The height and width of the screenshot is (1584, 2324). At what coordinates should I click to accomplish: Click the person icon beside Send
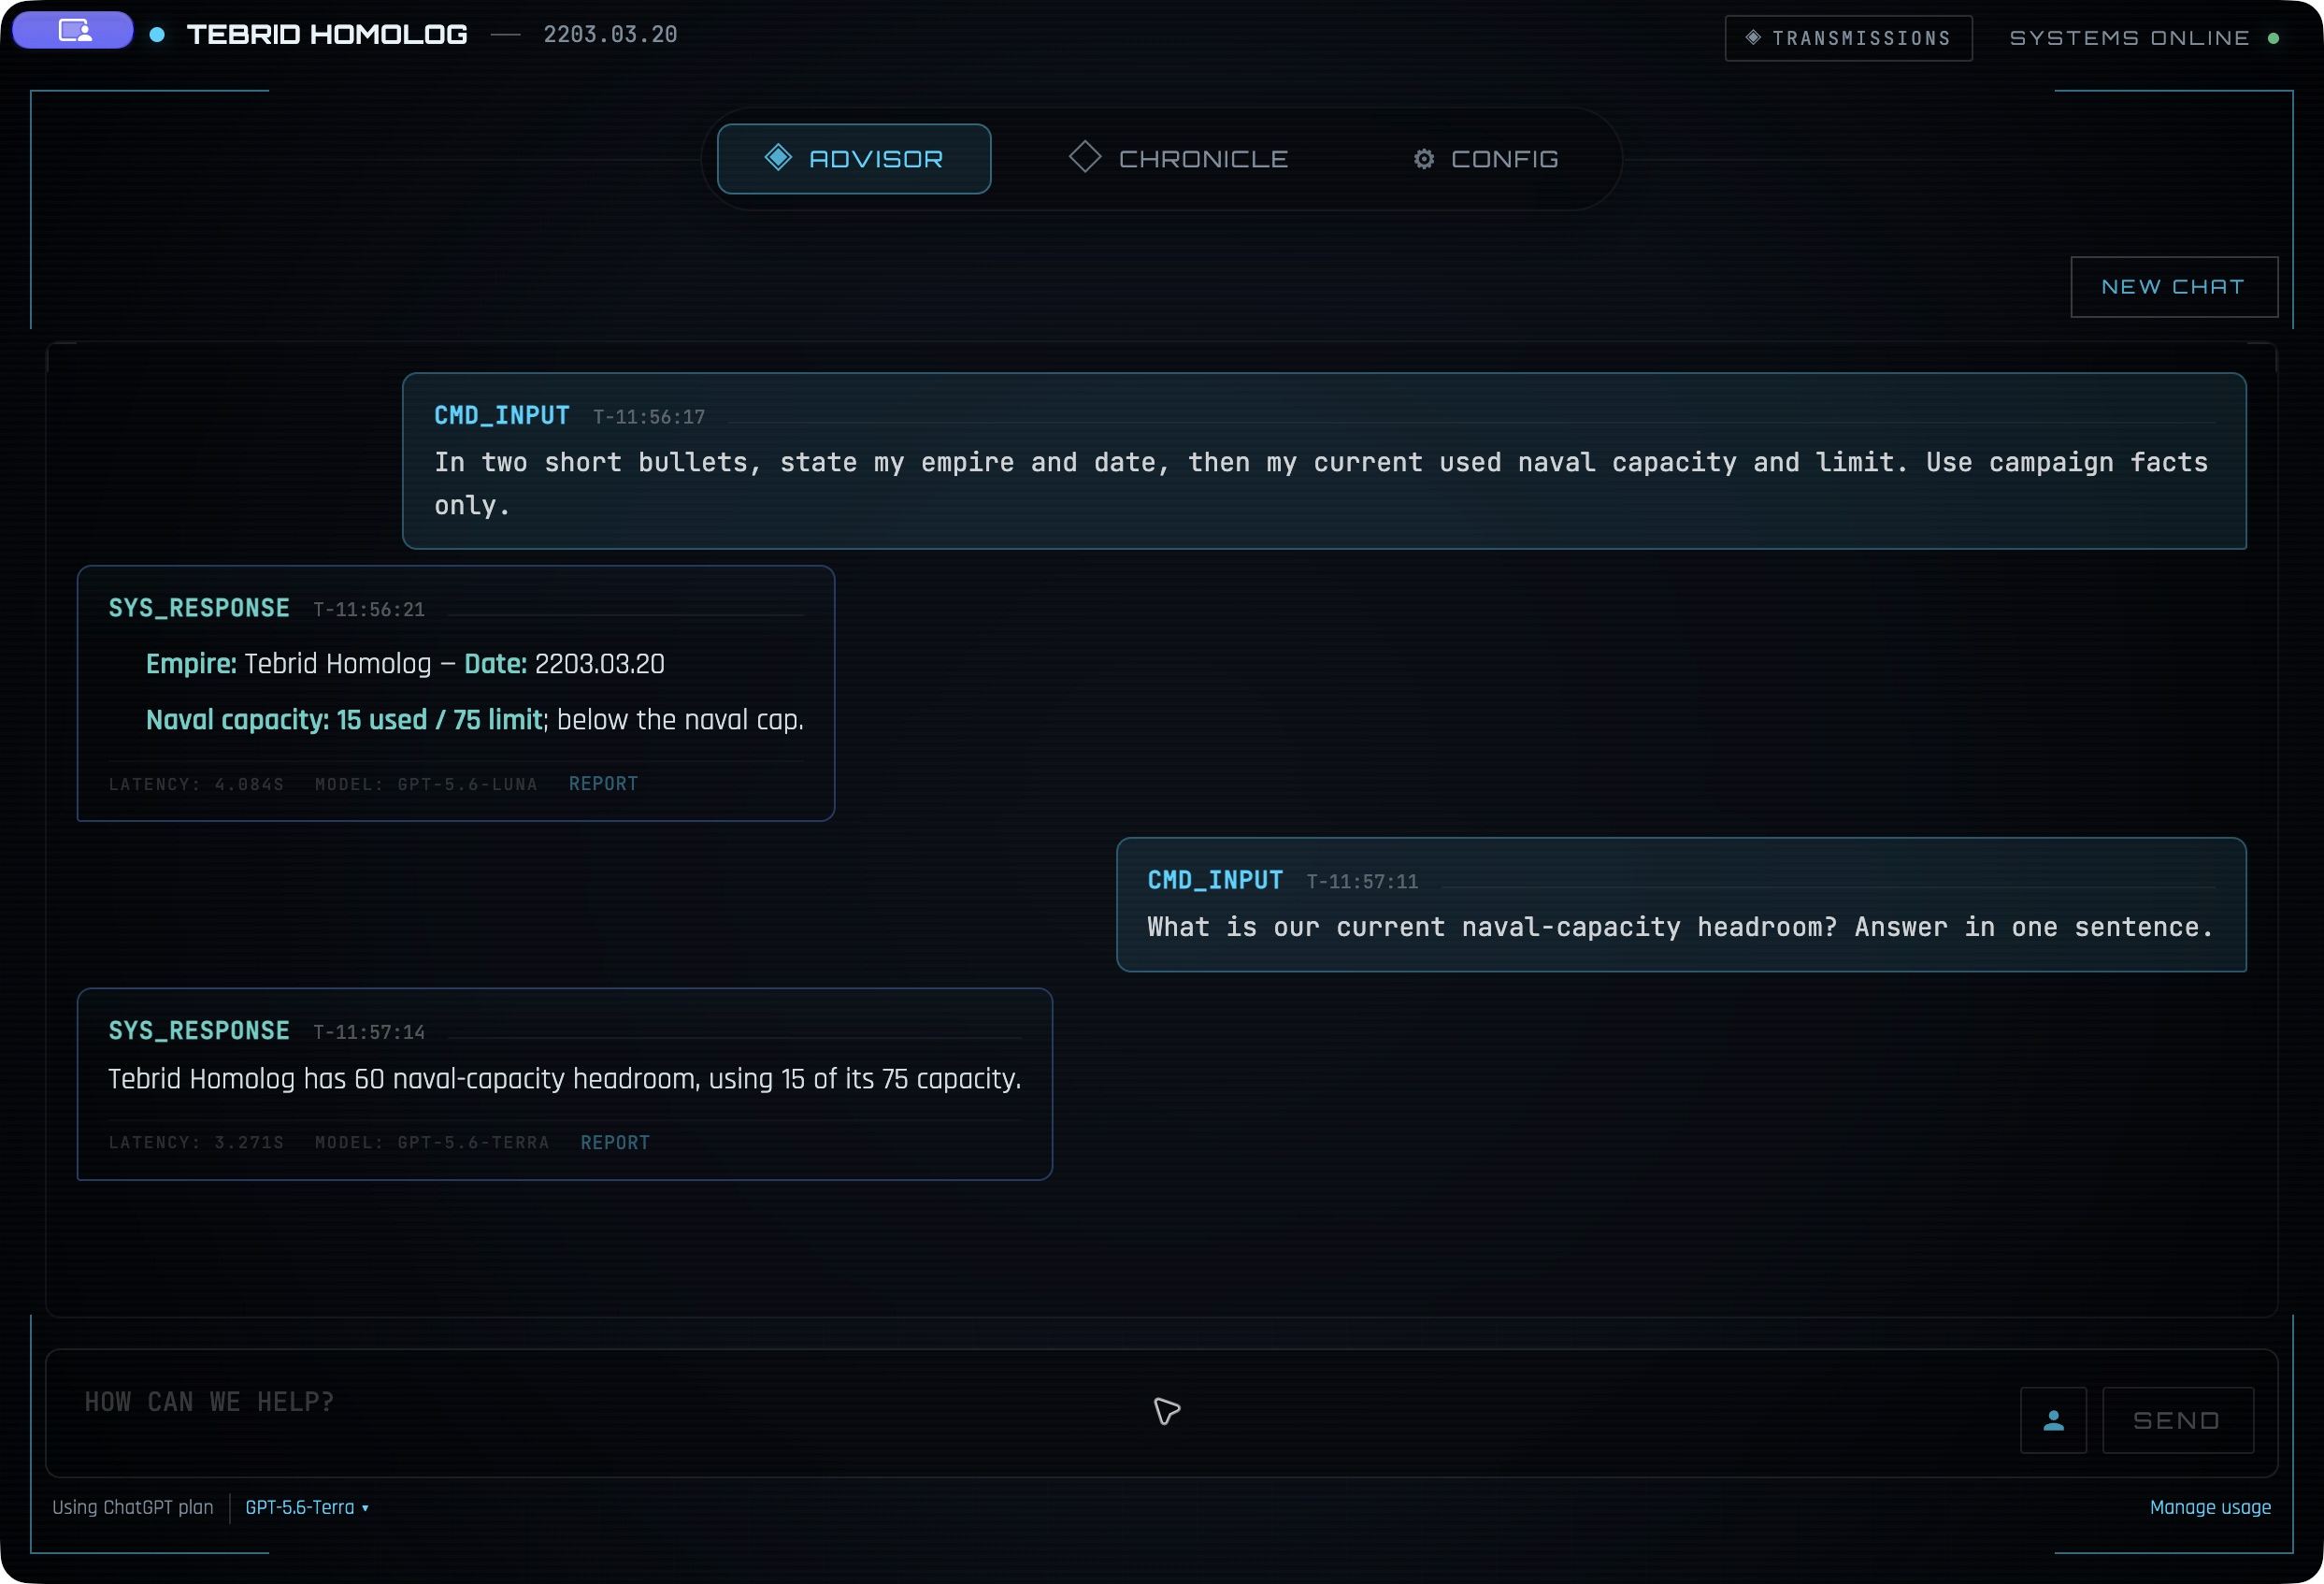click(2053, 1420)
